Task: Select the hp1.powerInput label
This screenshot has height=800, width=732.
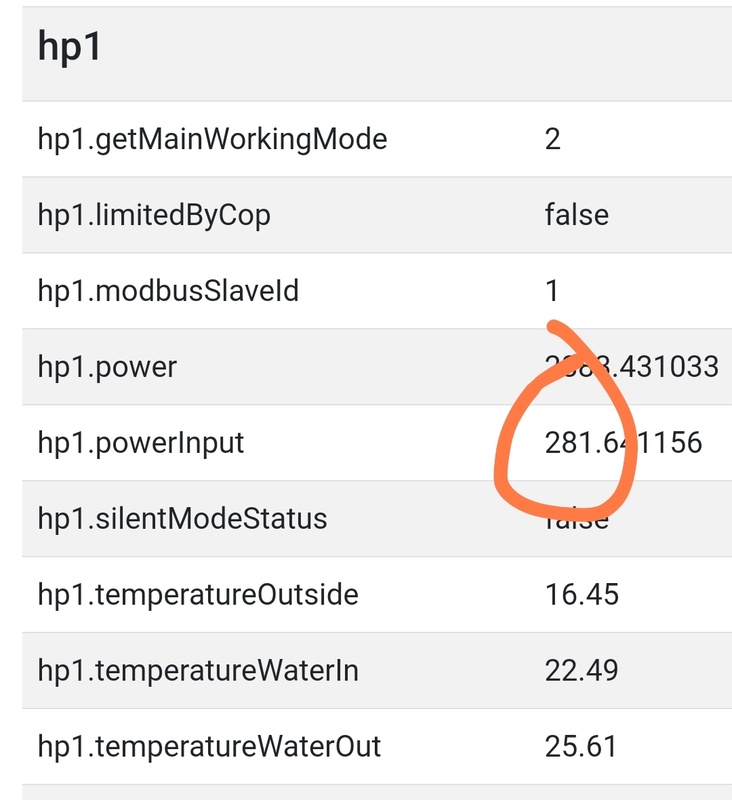Action: [141, 443]
